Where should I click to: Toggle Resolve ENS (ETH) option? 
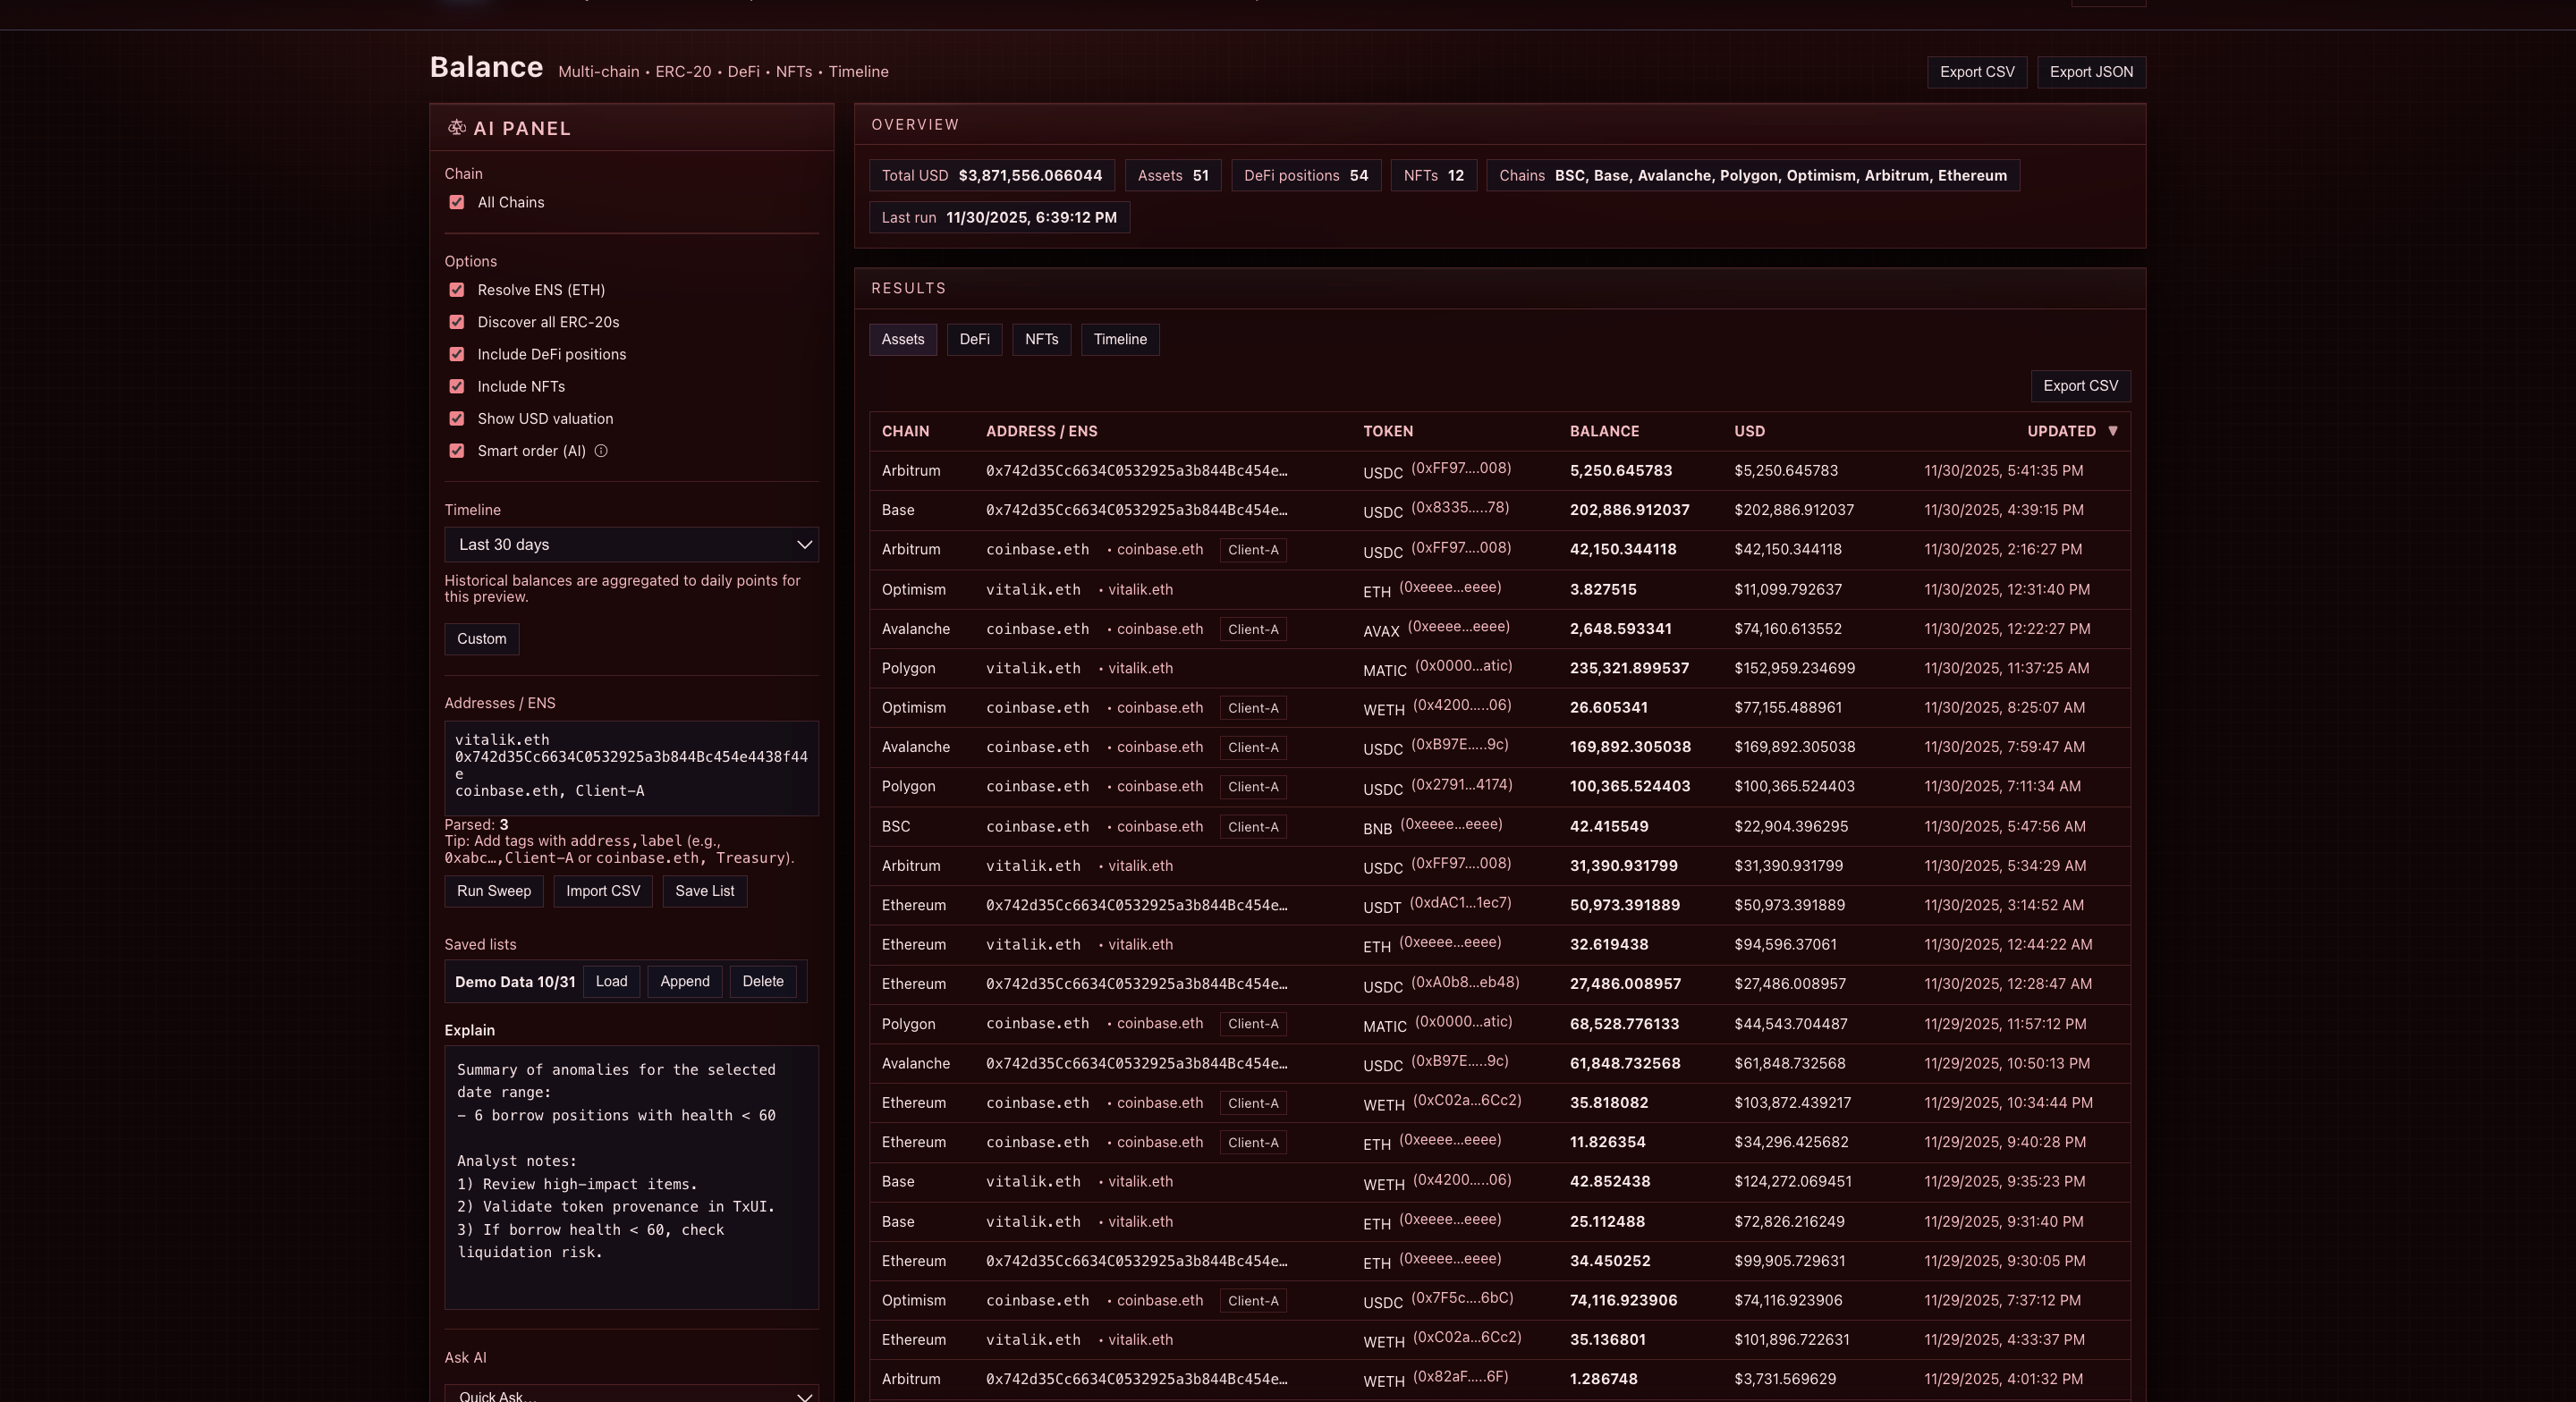point(457,290)
